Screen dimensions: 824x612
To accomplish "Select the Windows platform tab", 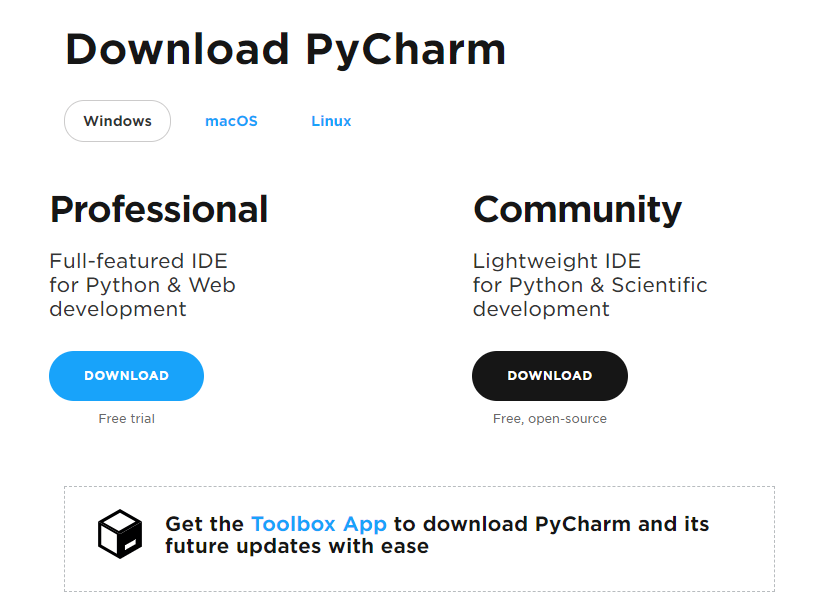I will [117, 121].
